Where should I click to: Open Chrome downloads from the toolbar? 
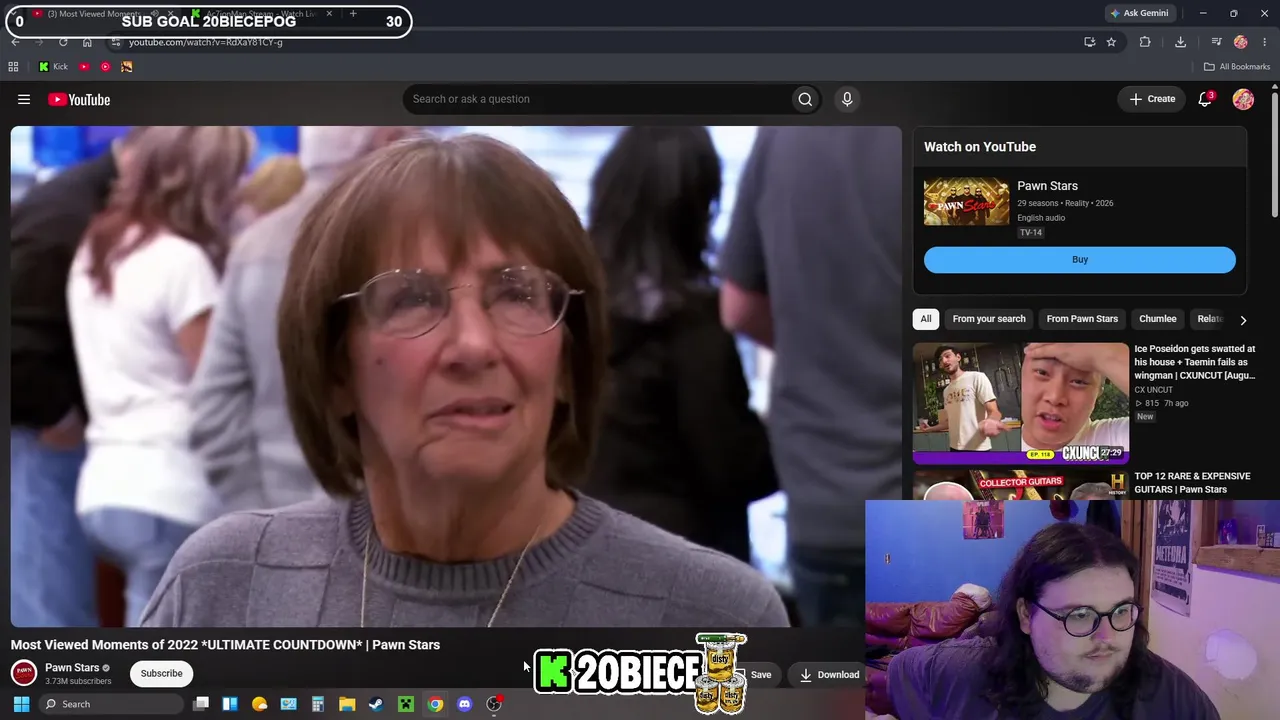pyautogui.click(x=1180, y=42)
